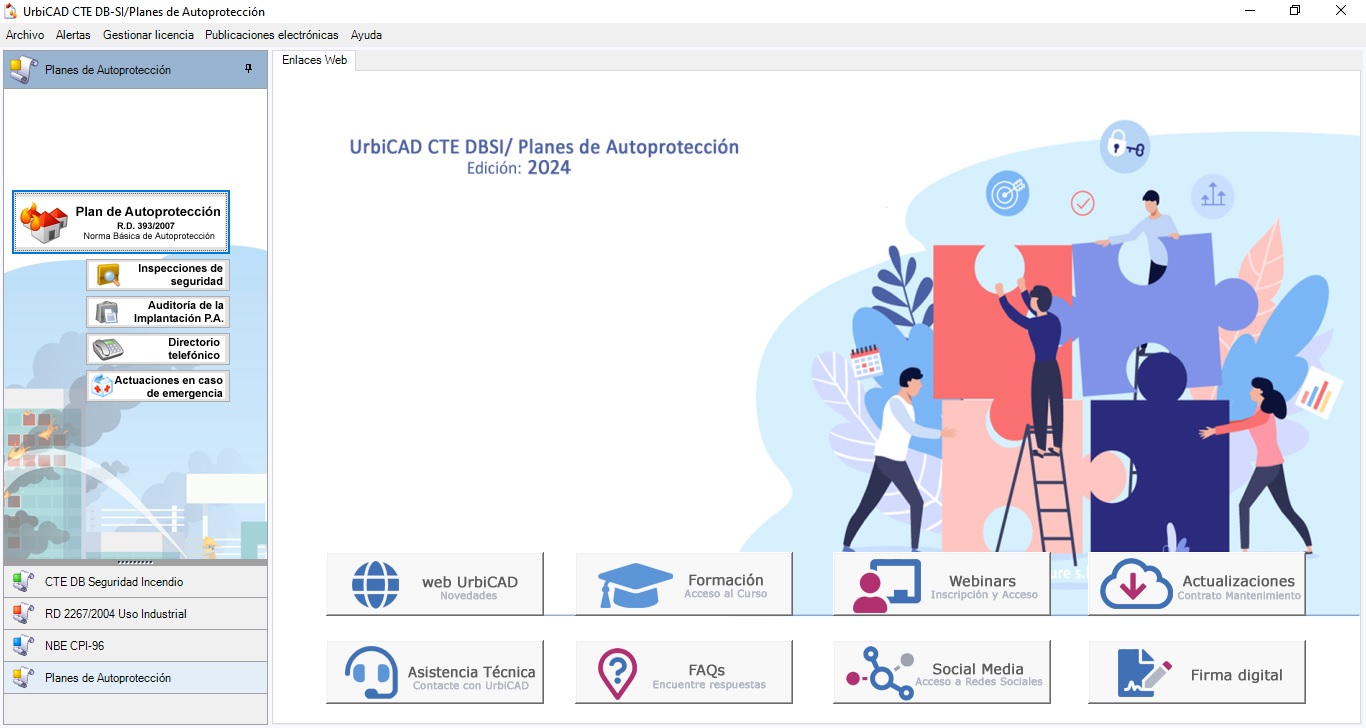Open the Archivo menu
Viewport: 1366px width, 728px height.
(x=25, y=35)
